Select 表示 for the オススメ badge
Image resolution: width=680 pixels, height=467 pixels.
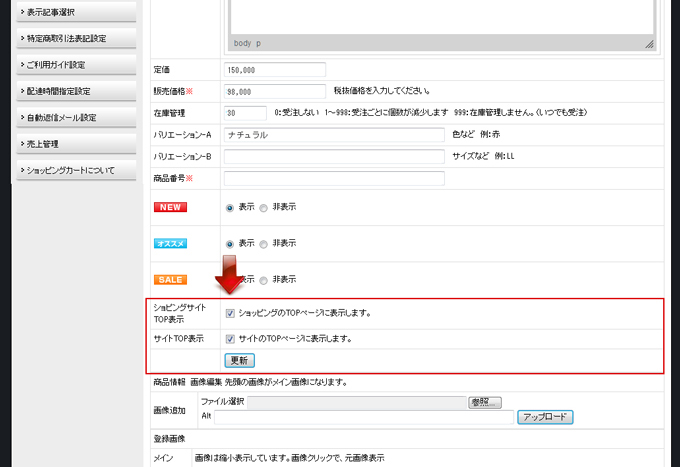click(231, 244)
